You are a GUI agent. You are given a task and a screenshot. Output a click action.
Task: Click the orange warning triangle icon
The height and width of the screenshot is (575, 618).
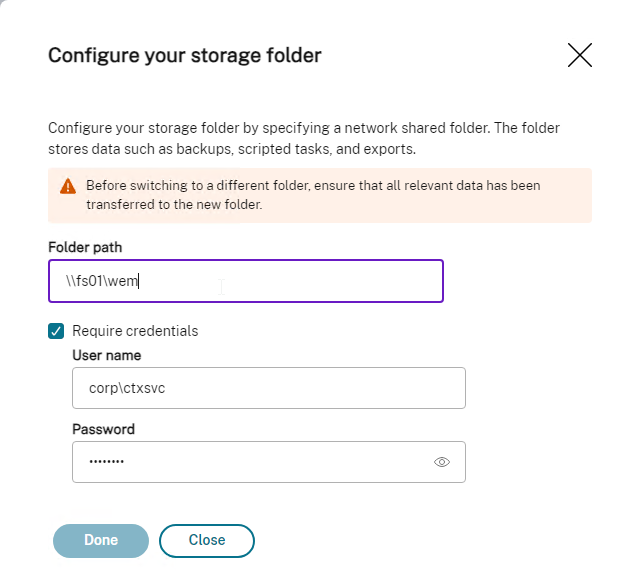tap(68, 186)
